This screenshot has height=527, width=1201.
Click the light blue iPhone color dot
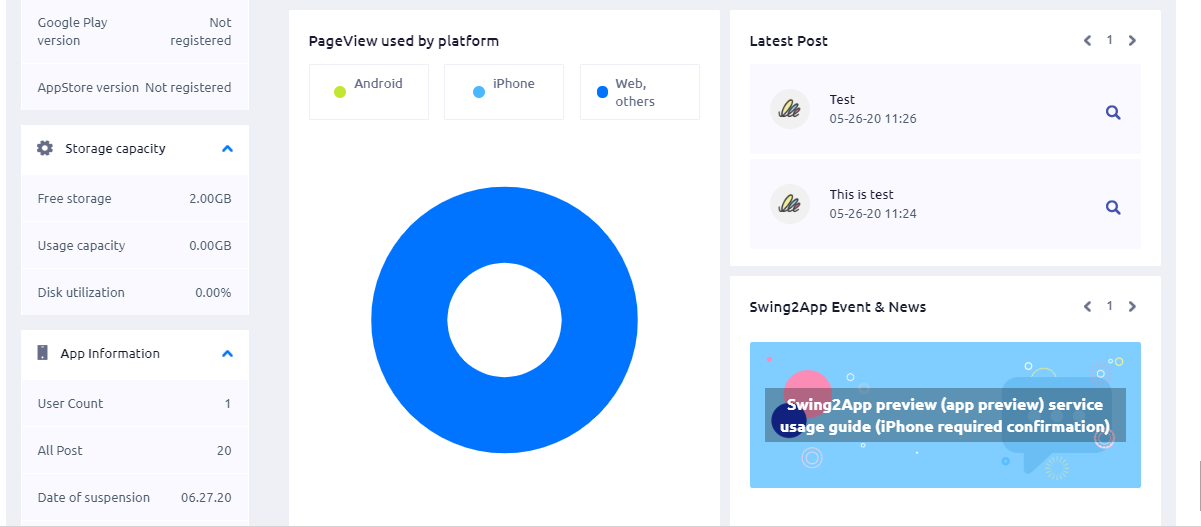pyautogui.click(x=479, y=92)
